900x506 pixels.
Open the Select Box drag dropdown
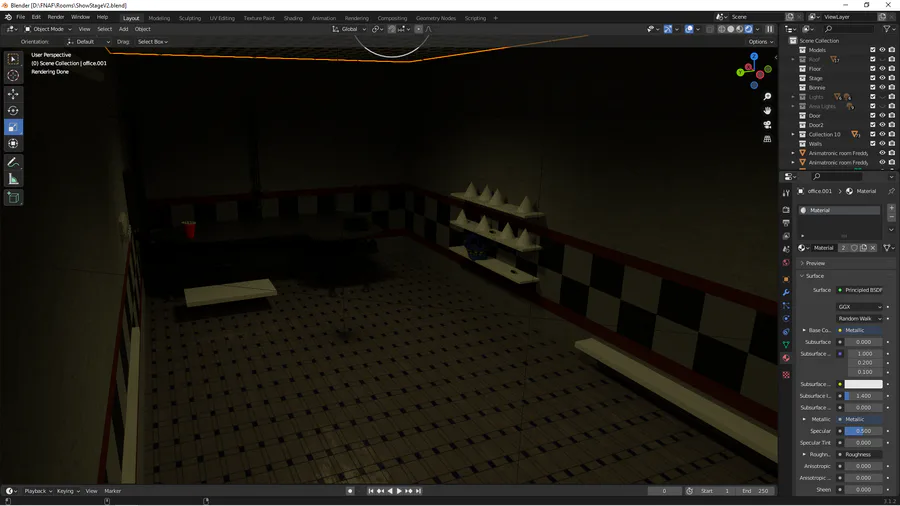click(x=153, y=42)
